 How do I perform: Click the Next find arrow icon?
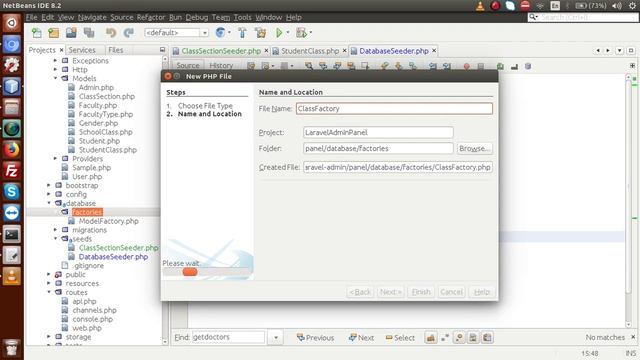[x=352, y=337]
